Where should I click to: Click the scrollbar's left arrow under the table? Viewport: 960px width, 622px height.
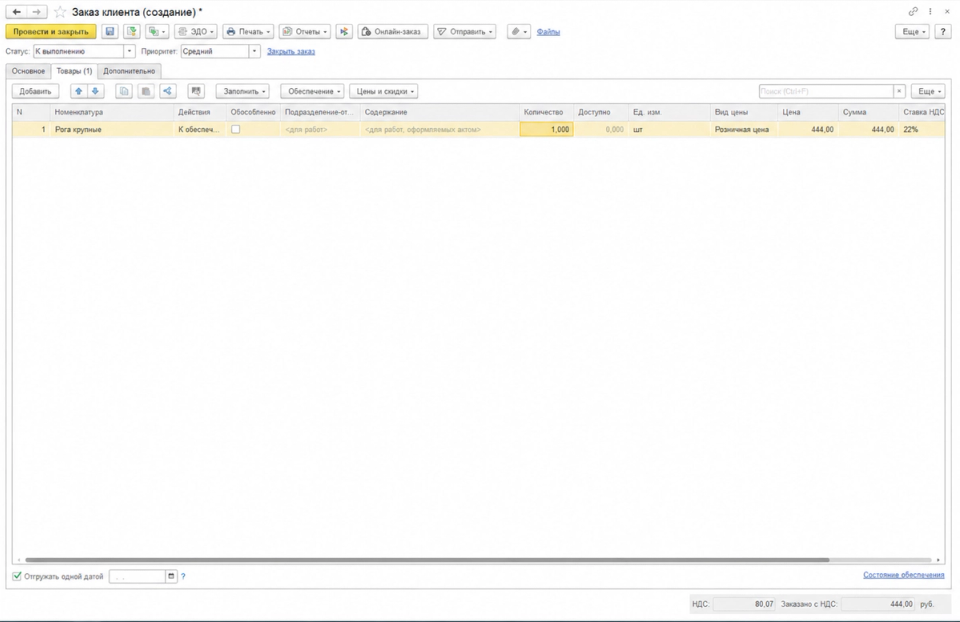tap(19, 560)
